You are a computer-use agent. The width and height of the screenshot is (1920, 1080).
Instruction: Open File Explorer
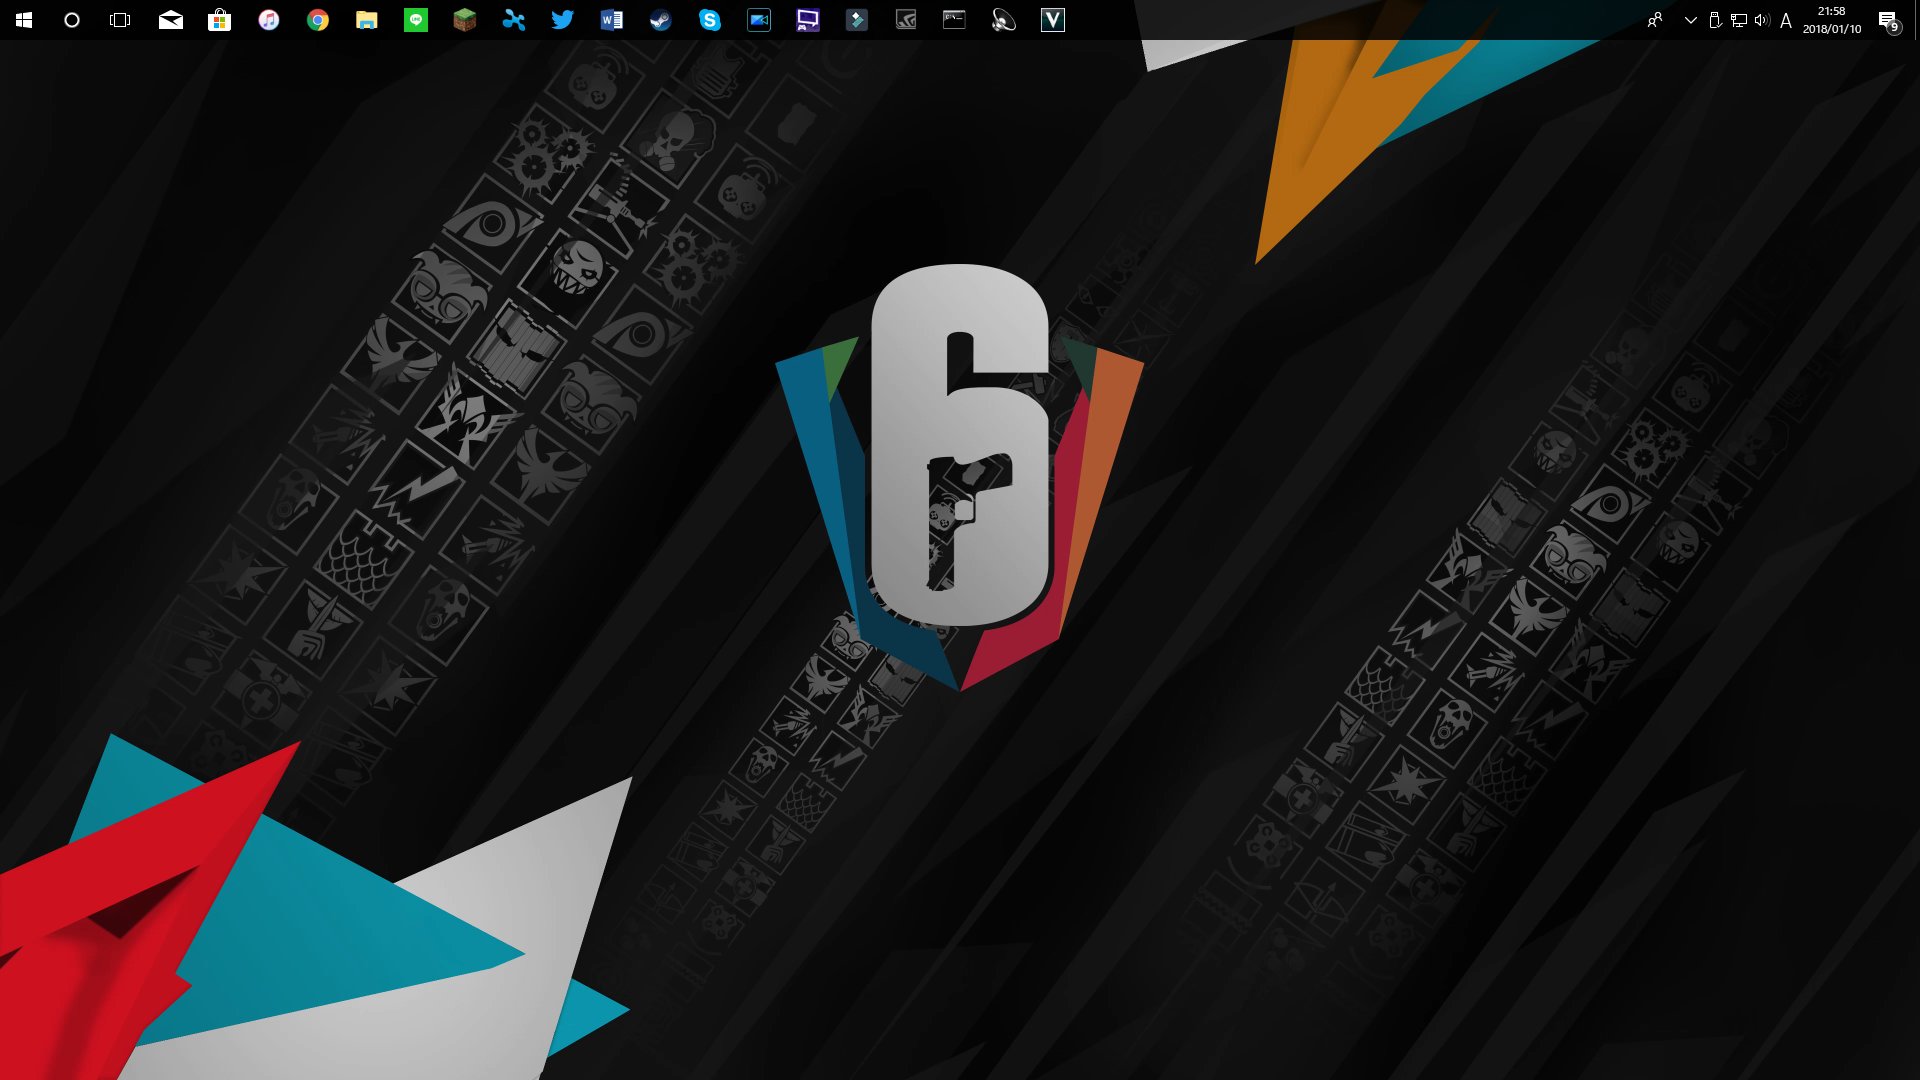click(367, 20)
